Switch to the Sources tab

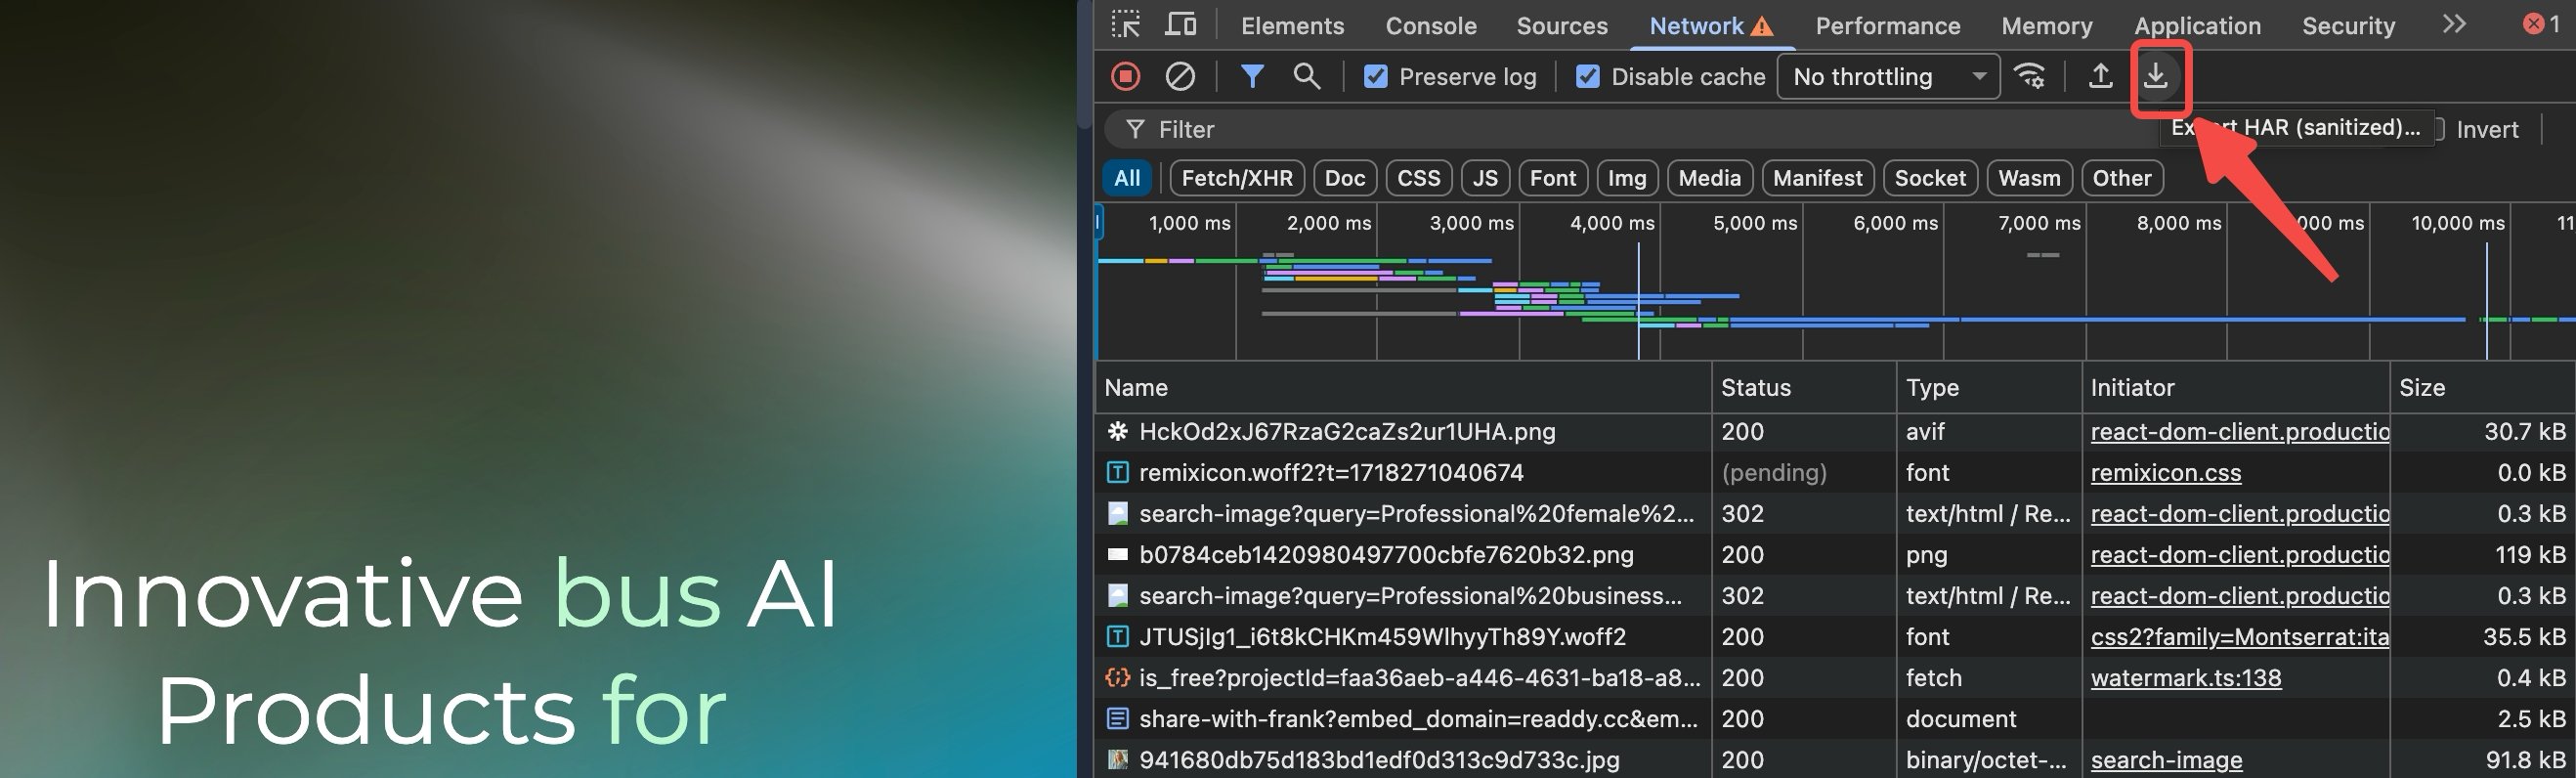1562,26
